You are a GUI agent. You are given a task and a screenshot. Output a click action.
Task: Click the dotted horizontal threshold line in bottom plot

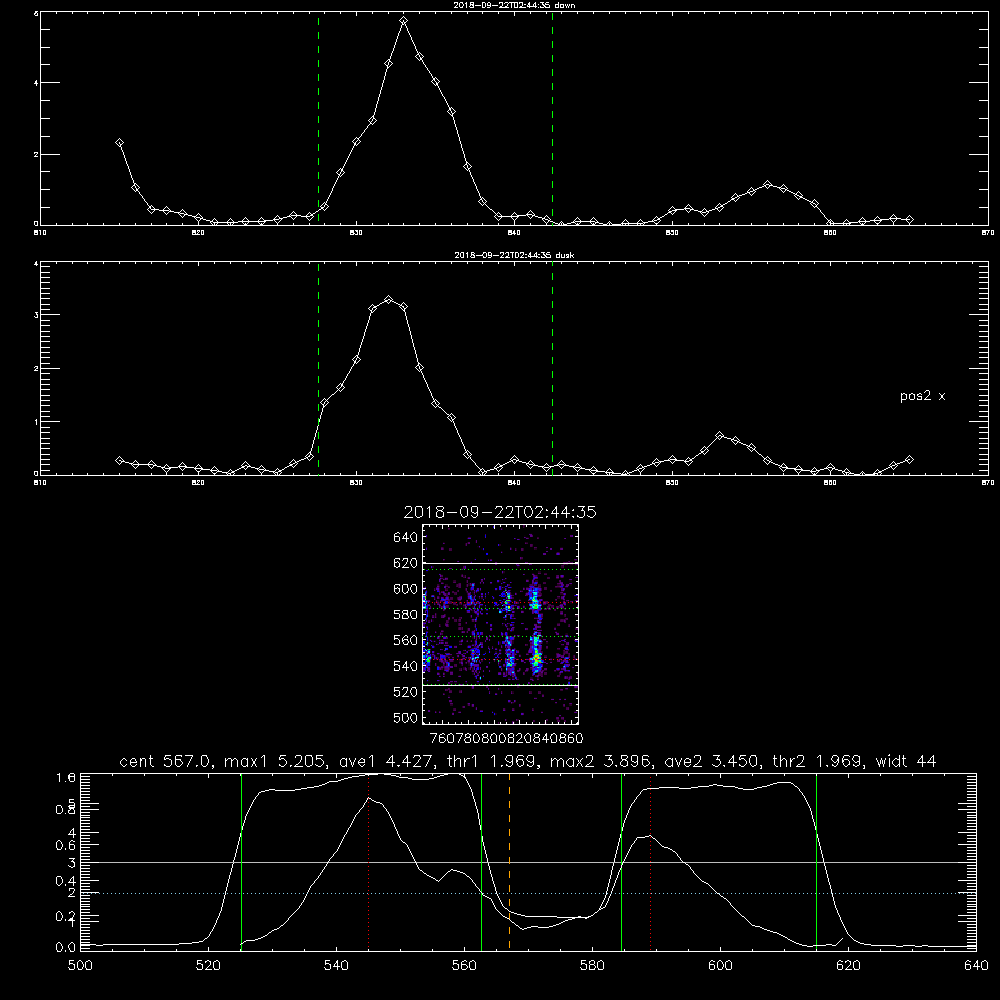[529, 893]
